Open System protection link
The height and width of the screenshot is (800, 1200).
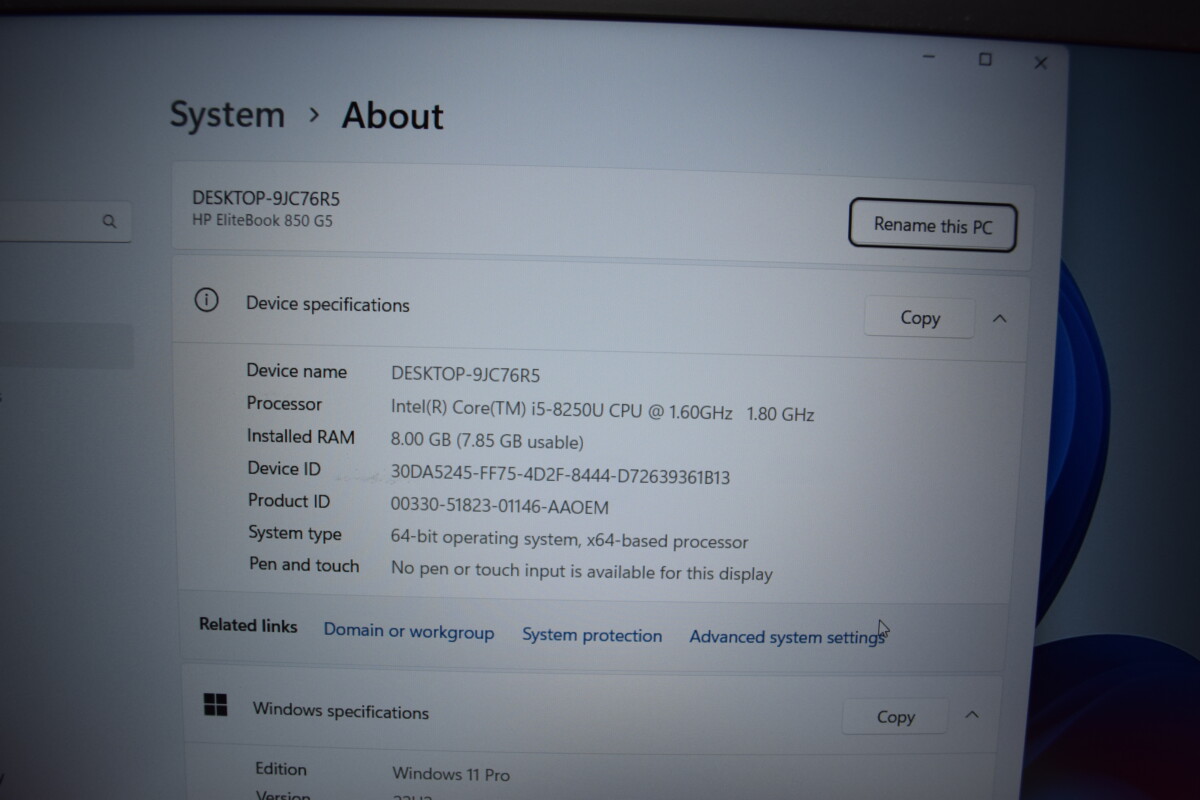click(x=592, y=635)
